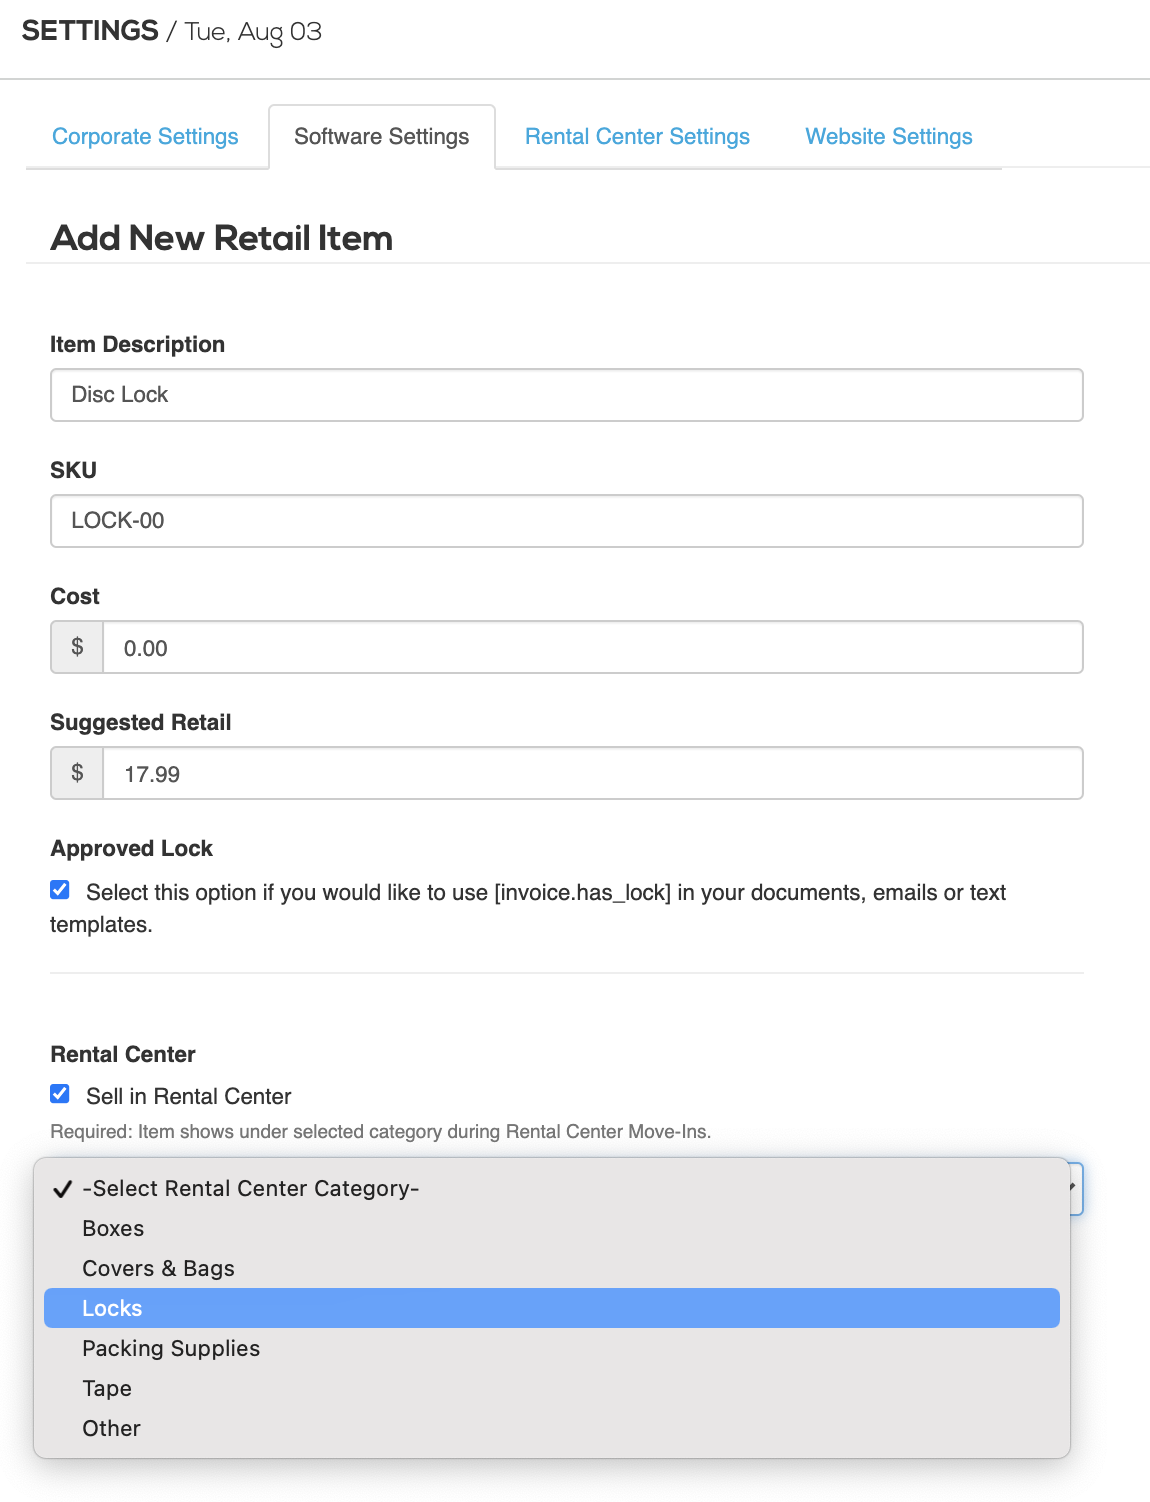Click the Add New Retail Item heading
1150x1502 pixels.
(x=222, y=238)
